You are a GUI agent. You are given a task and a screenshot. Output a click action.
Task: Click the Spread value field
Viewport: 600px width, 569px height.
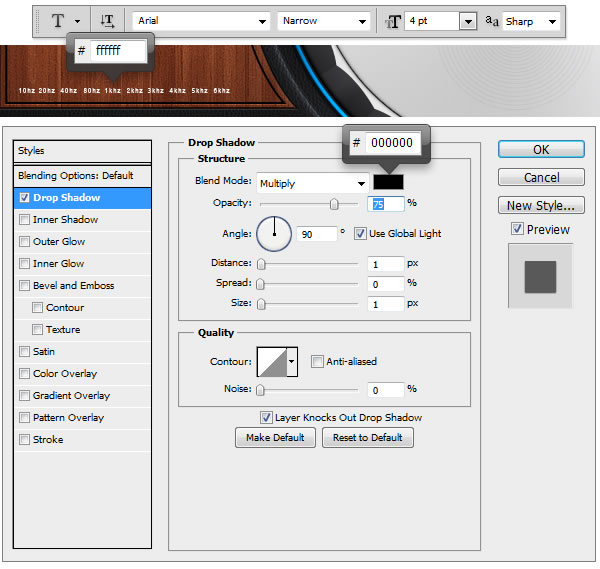(x=385, y=284)
